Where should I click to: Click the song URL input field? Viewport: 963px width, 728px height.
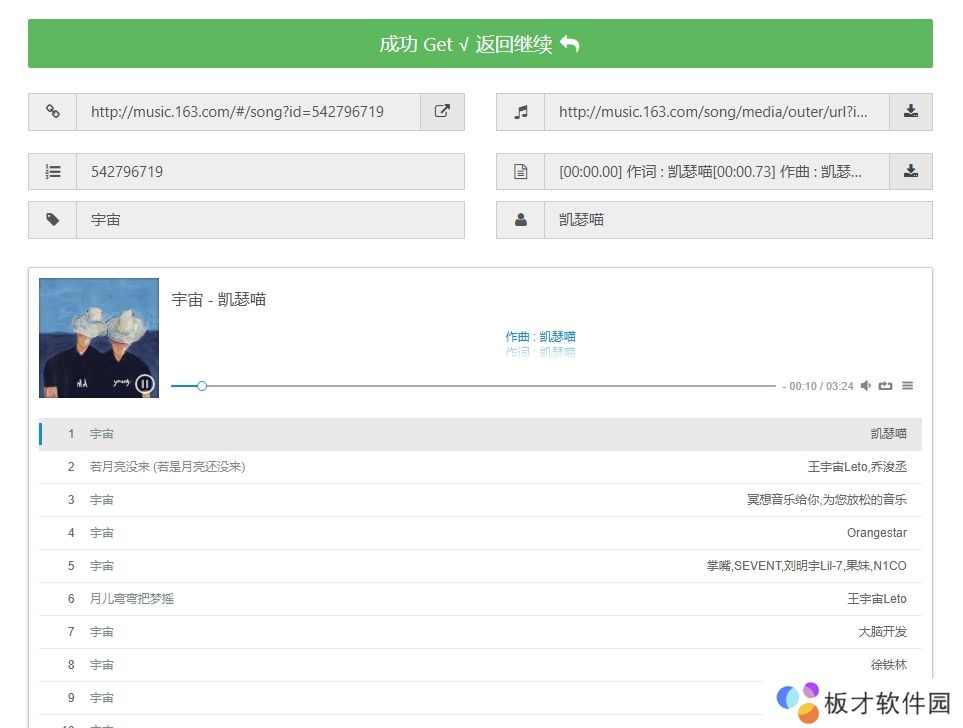click(x=248, y=112)
